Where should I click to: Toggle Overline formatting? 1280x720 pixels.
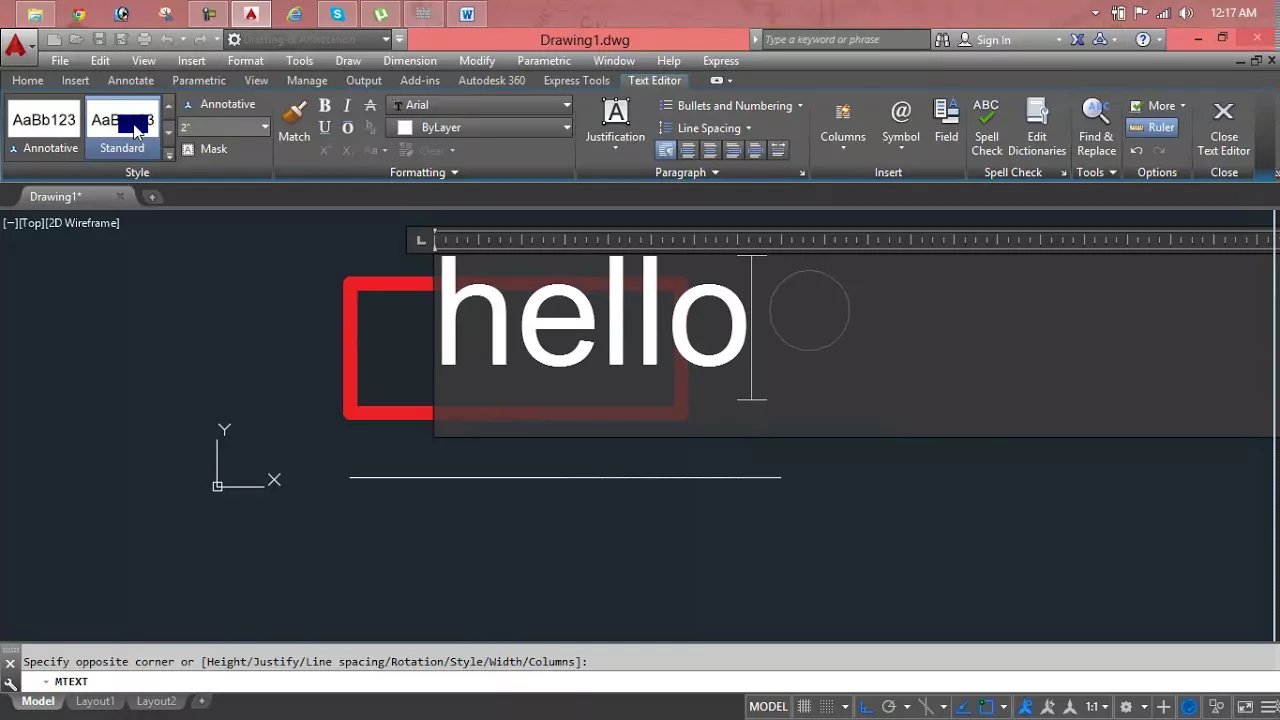tap(347, 127)
